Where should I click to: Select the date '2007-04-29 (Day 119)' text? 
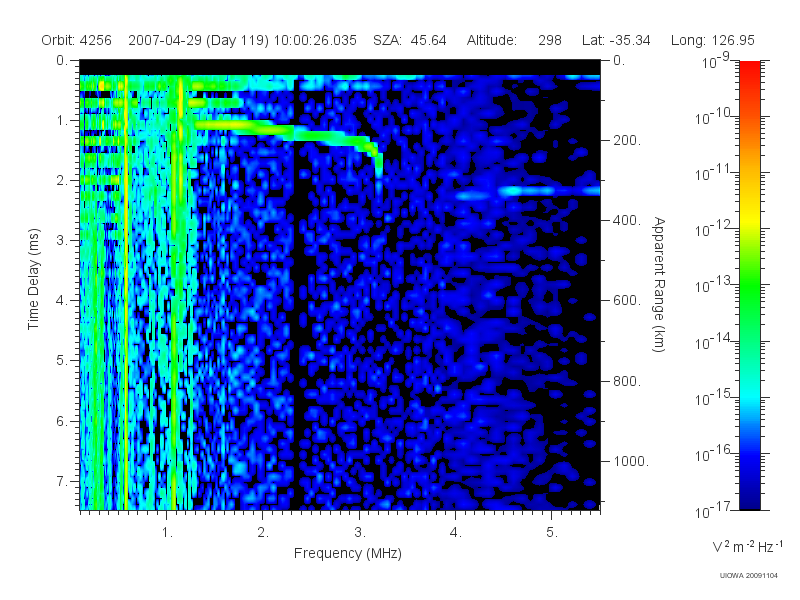(198, 40)
